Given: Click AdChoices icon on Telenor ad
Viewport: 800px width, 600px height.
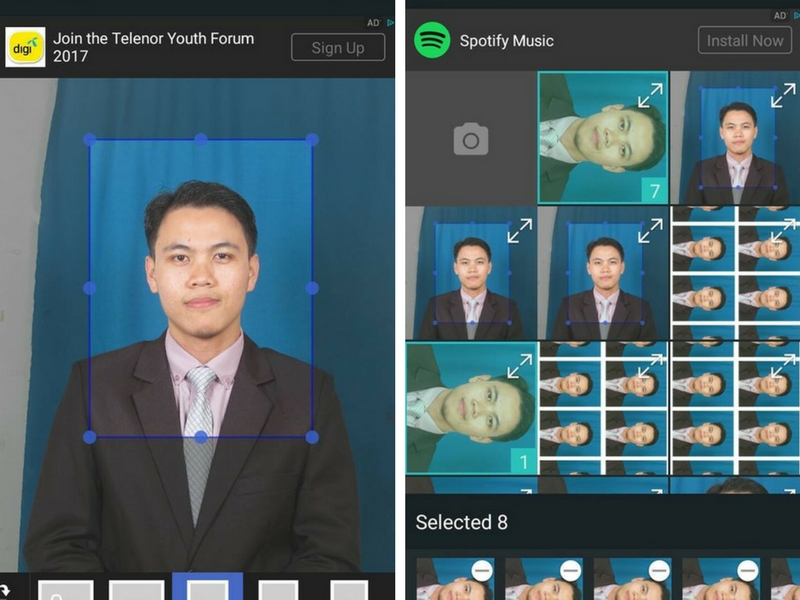Looking at the screenshot, I should pos(390,22).
